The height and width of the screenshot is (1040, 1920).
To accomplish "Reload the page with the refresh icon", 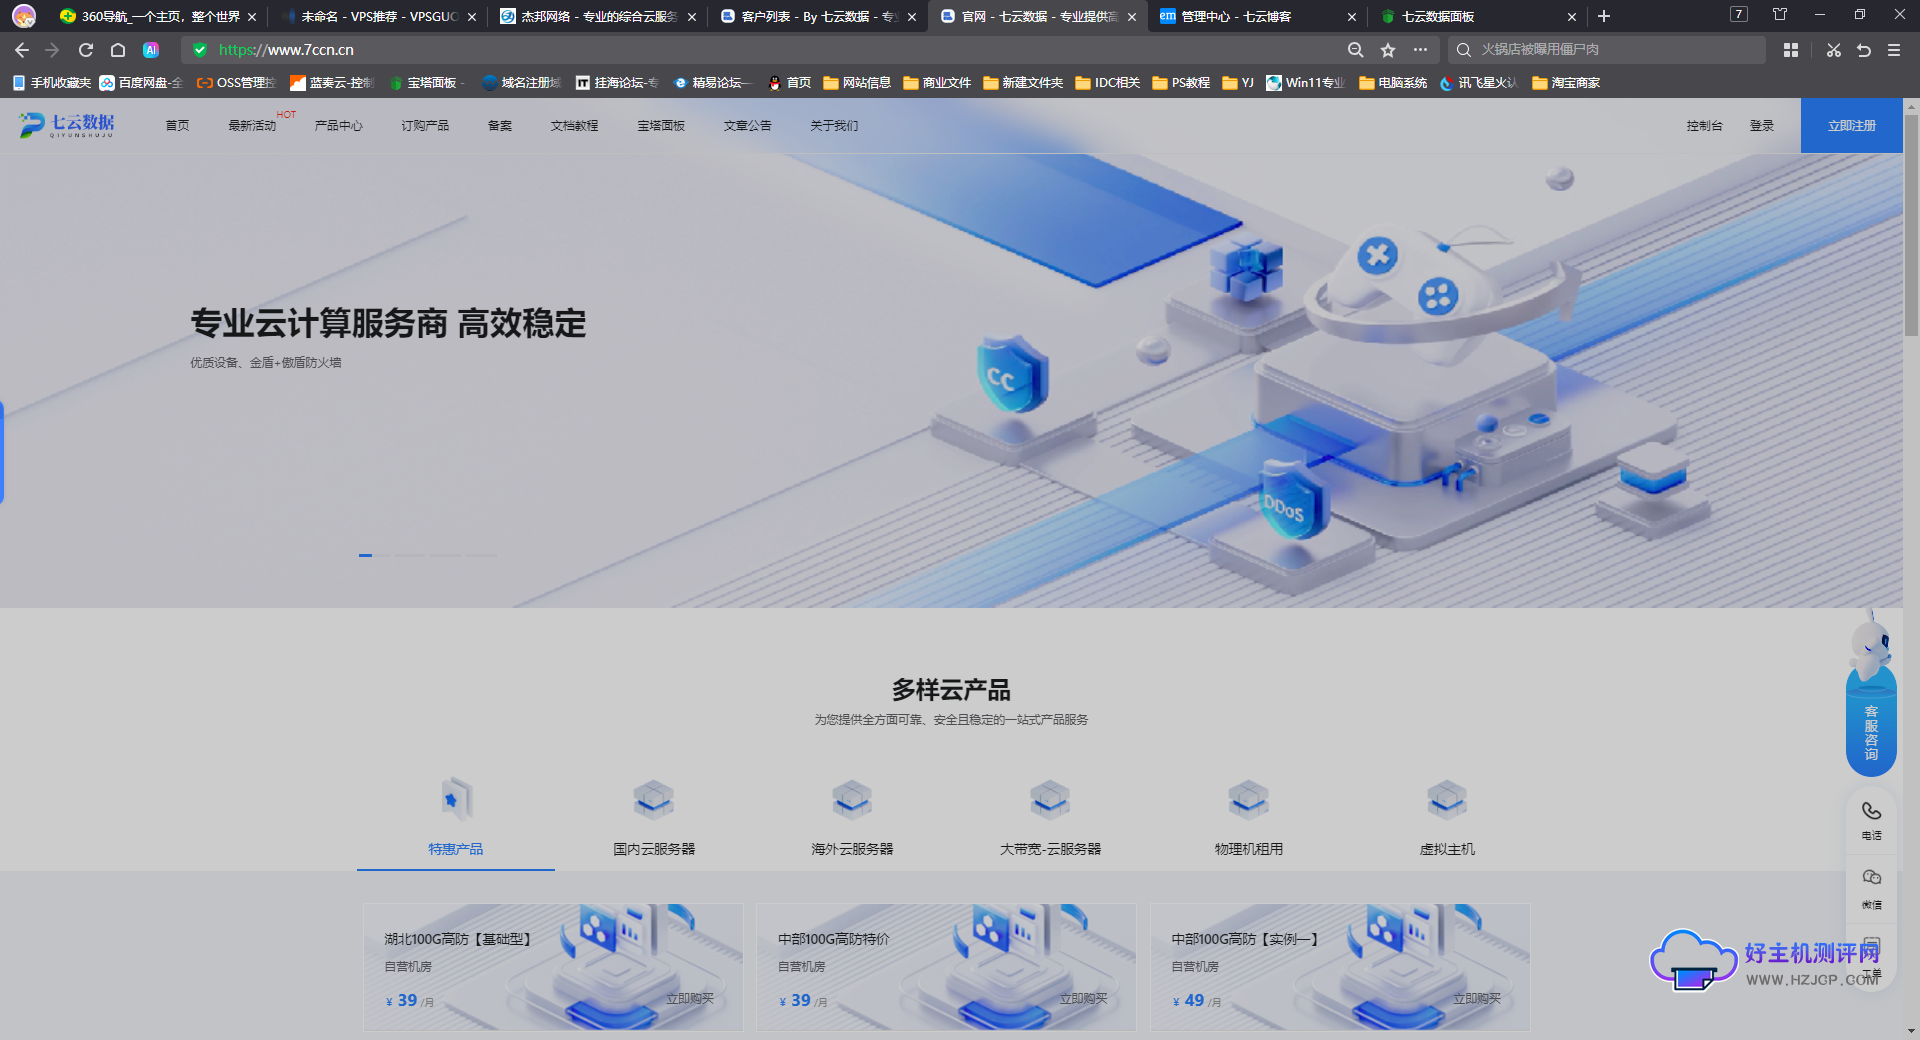I will tap(86, 50).
